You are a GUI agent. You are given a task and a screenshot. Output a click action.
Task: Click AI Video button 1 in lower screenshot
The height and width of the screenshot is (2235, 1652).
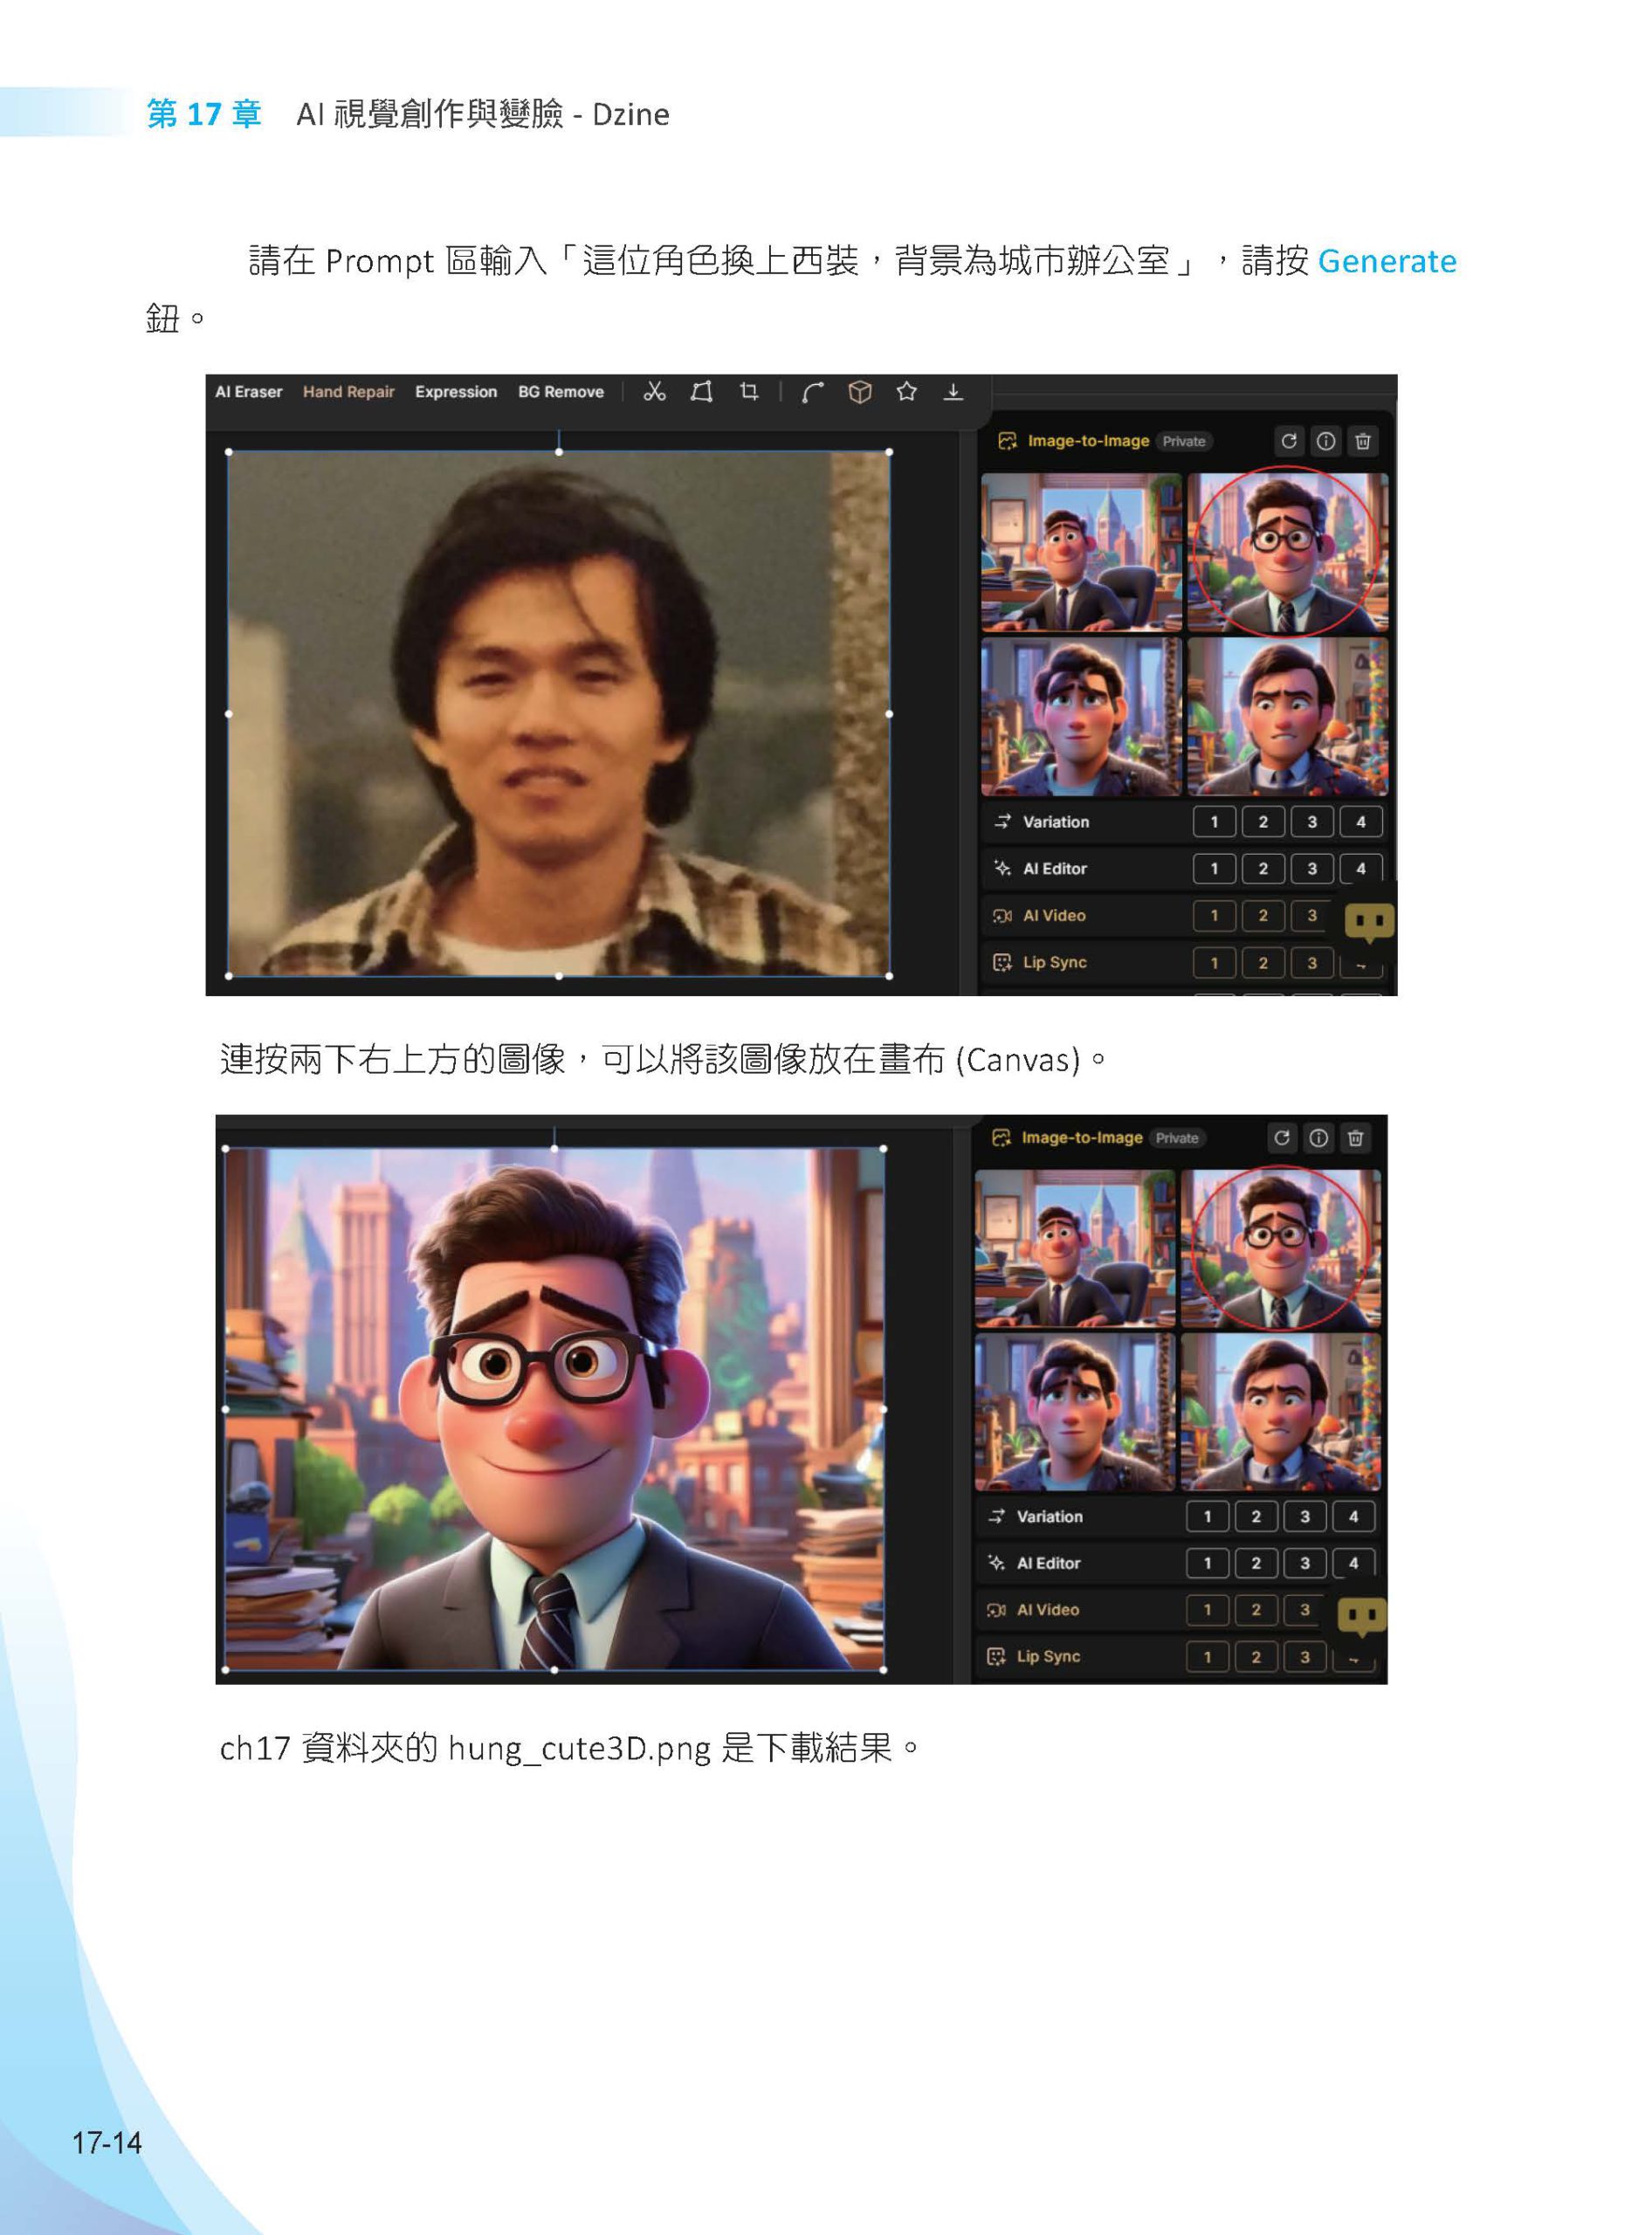click(1207, 1610)
